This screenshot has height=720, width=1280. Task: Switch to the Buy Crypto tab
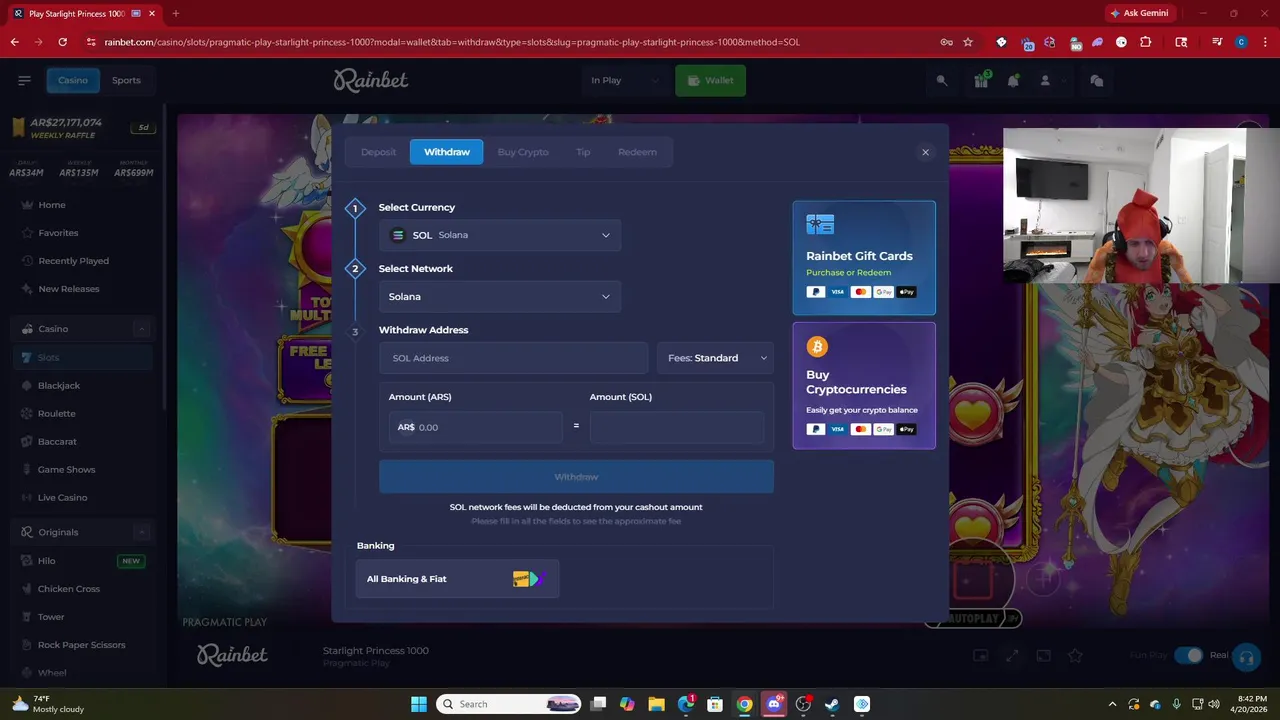pos(523,152)
